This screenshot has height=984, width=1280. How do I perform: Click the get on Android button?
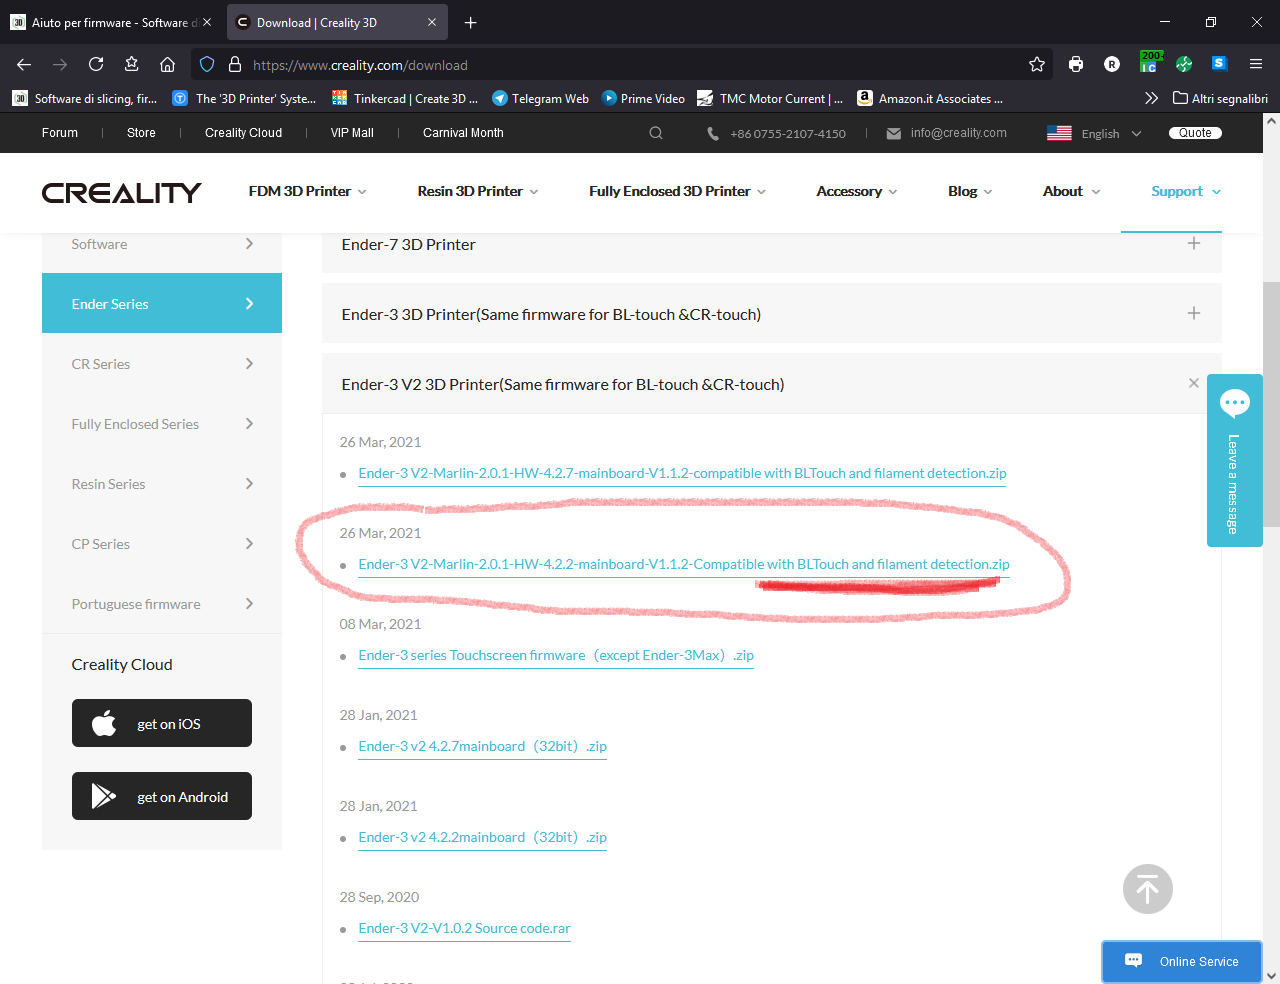[162, 796]
